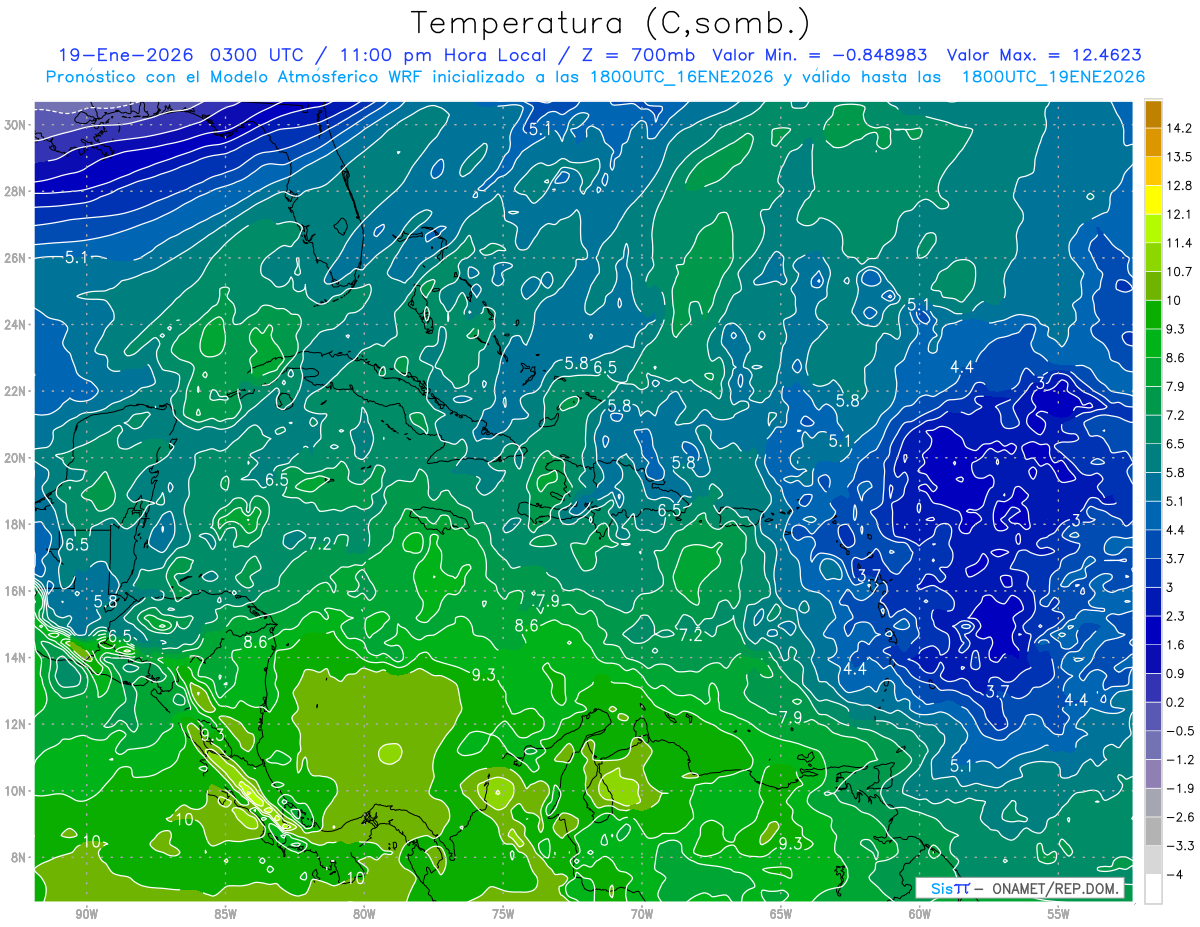Image resolution: width=1200 pixels, height=927 pixels.
Task: Click the 18N latitude axis label
Action: 17,524
